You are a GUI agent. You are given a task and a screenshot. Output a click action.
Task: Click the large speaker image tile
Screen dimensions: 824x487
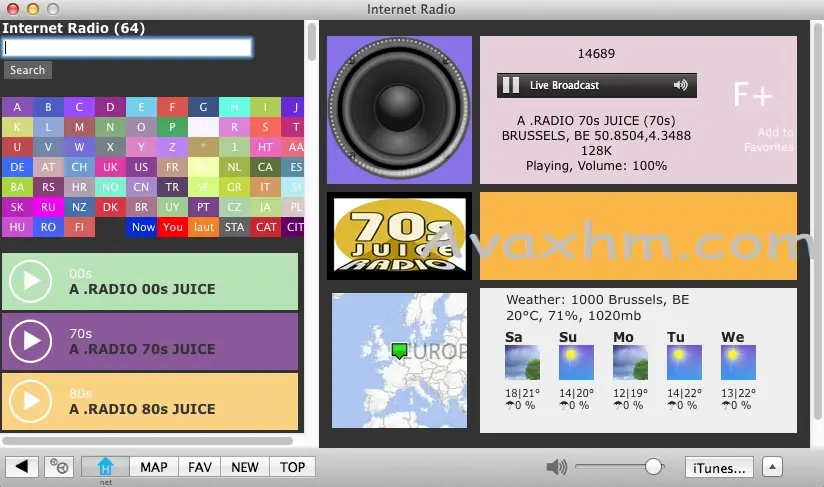tap(399, 110)
